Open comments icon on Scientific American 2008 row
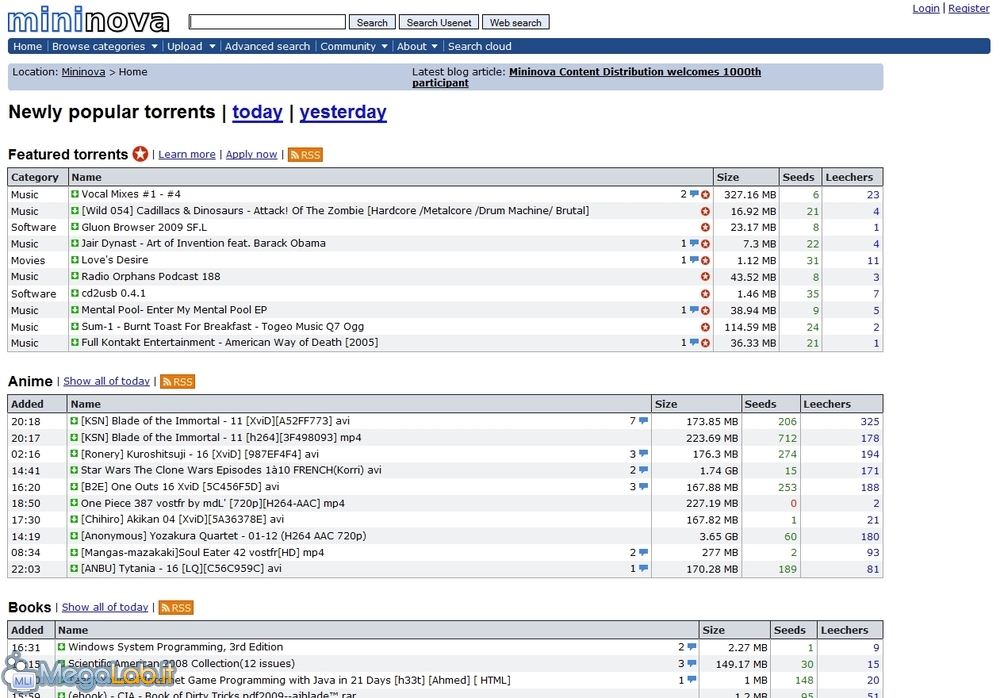Screen dimensions: 1000x698 (x=692, y=664)
